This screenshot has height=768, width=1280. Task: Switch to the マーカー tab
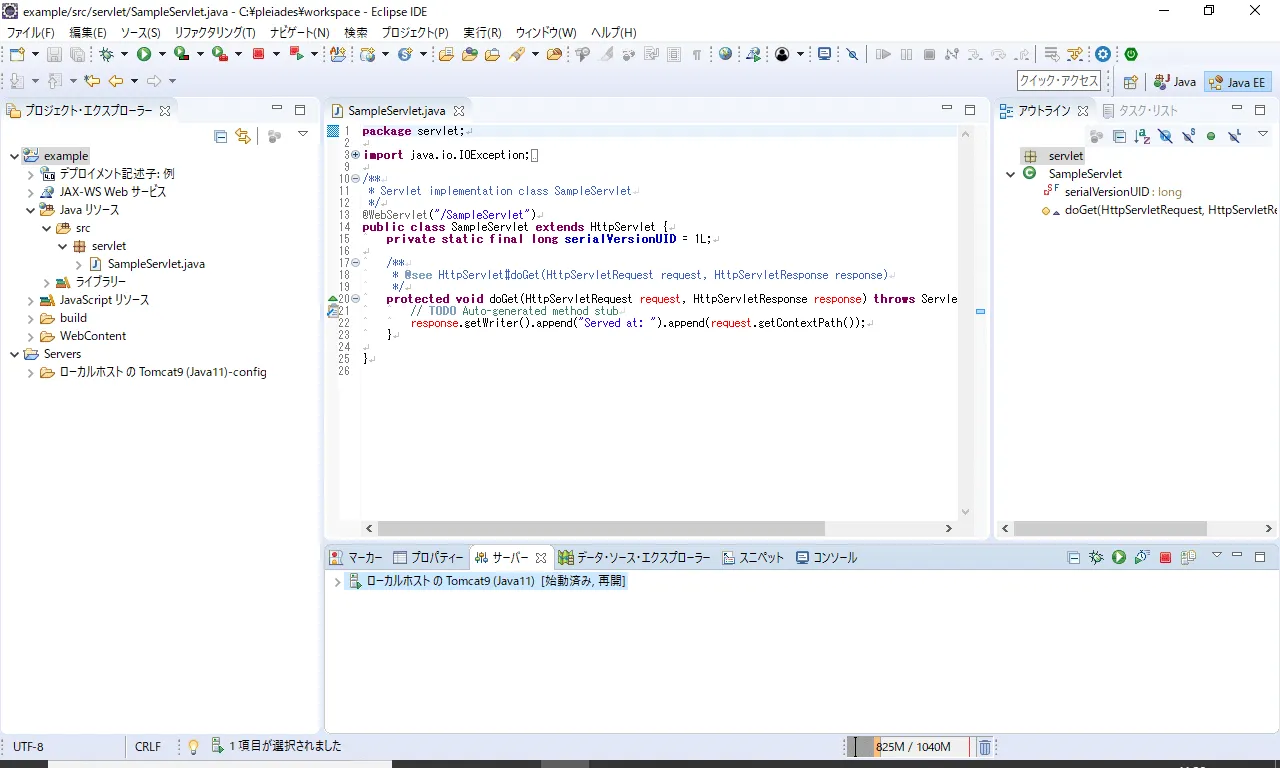coord(356,558)
